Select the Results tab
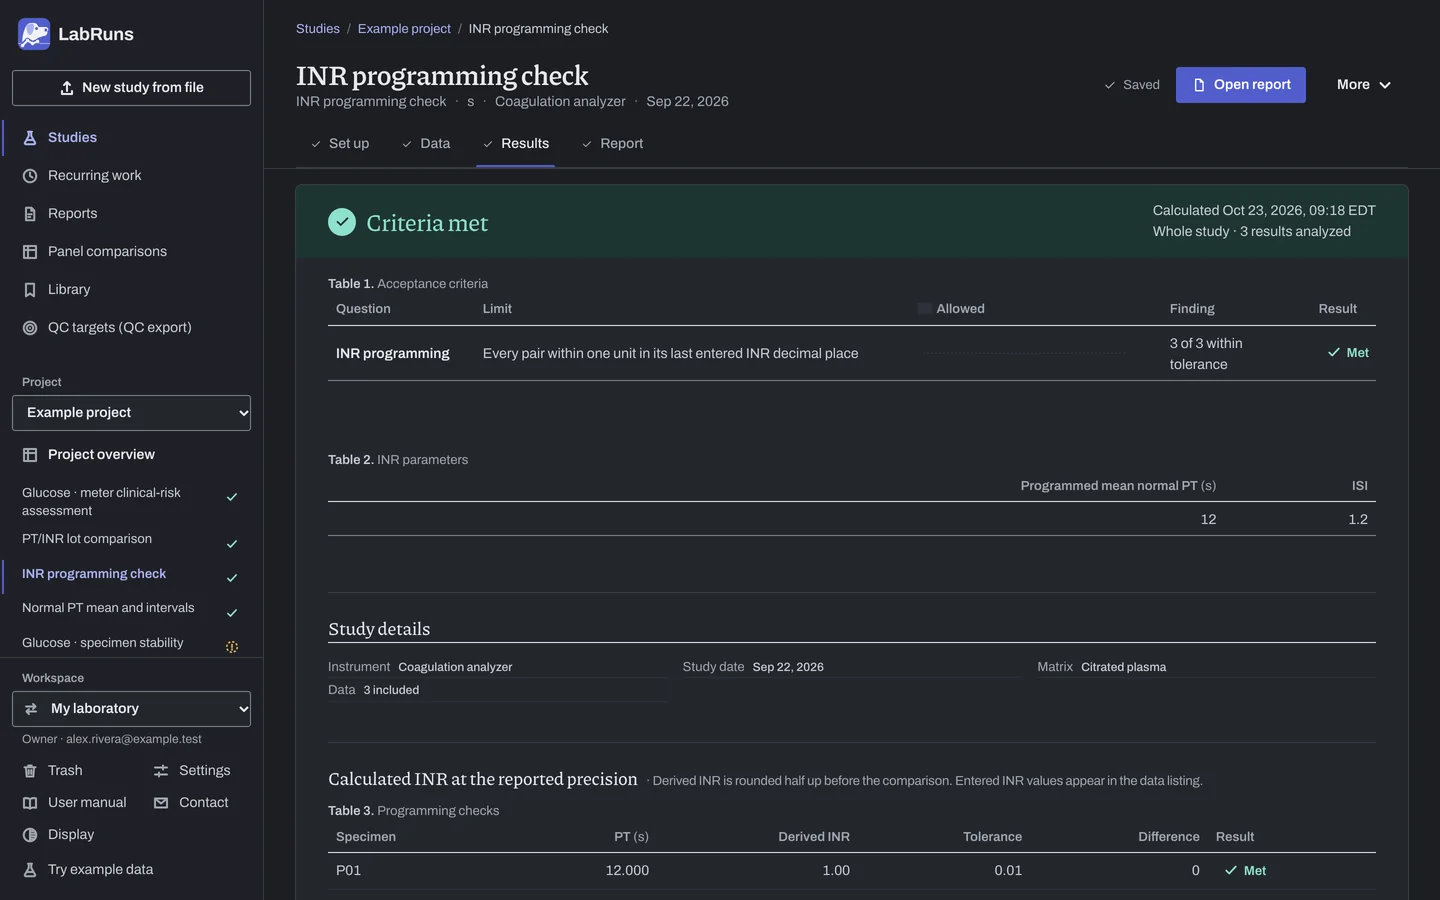The height and width of the screenshot is (900, 1440). point(516,144)
